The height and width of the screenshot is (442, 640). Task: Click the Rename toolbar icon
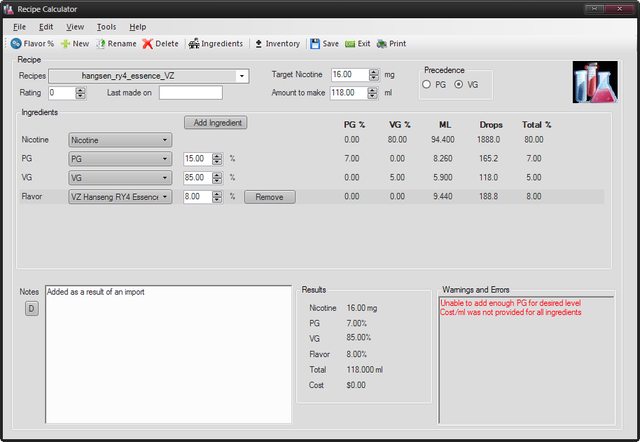pyautogui.click(x=101, y=44)
